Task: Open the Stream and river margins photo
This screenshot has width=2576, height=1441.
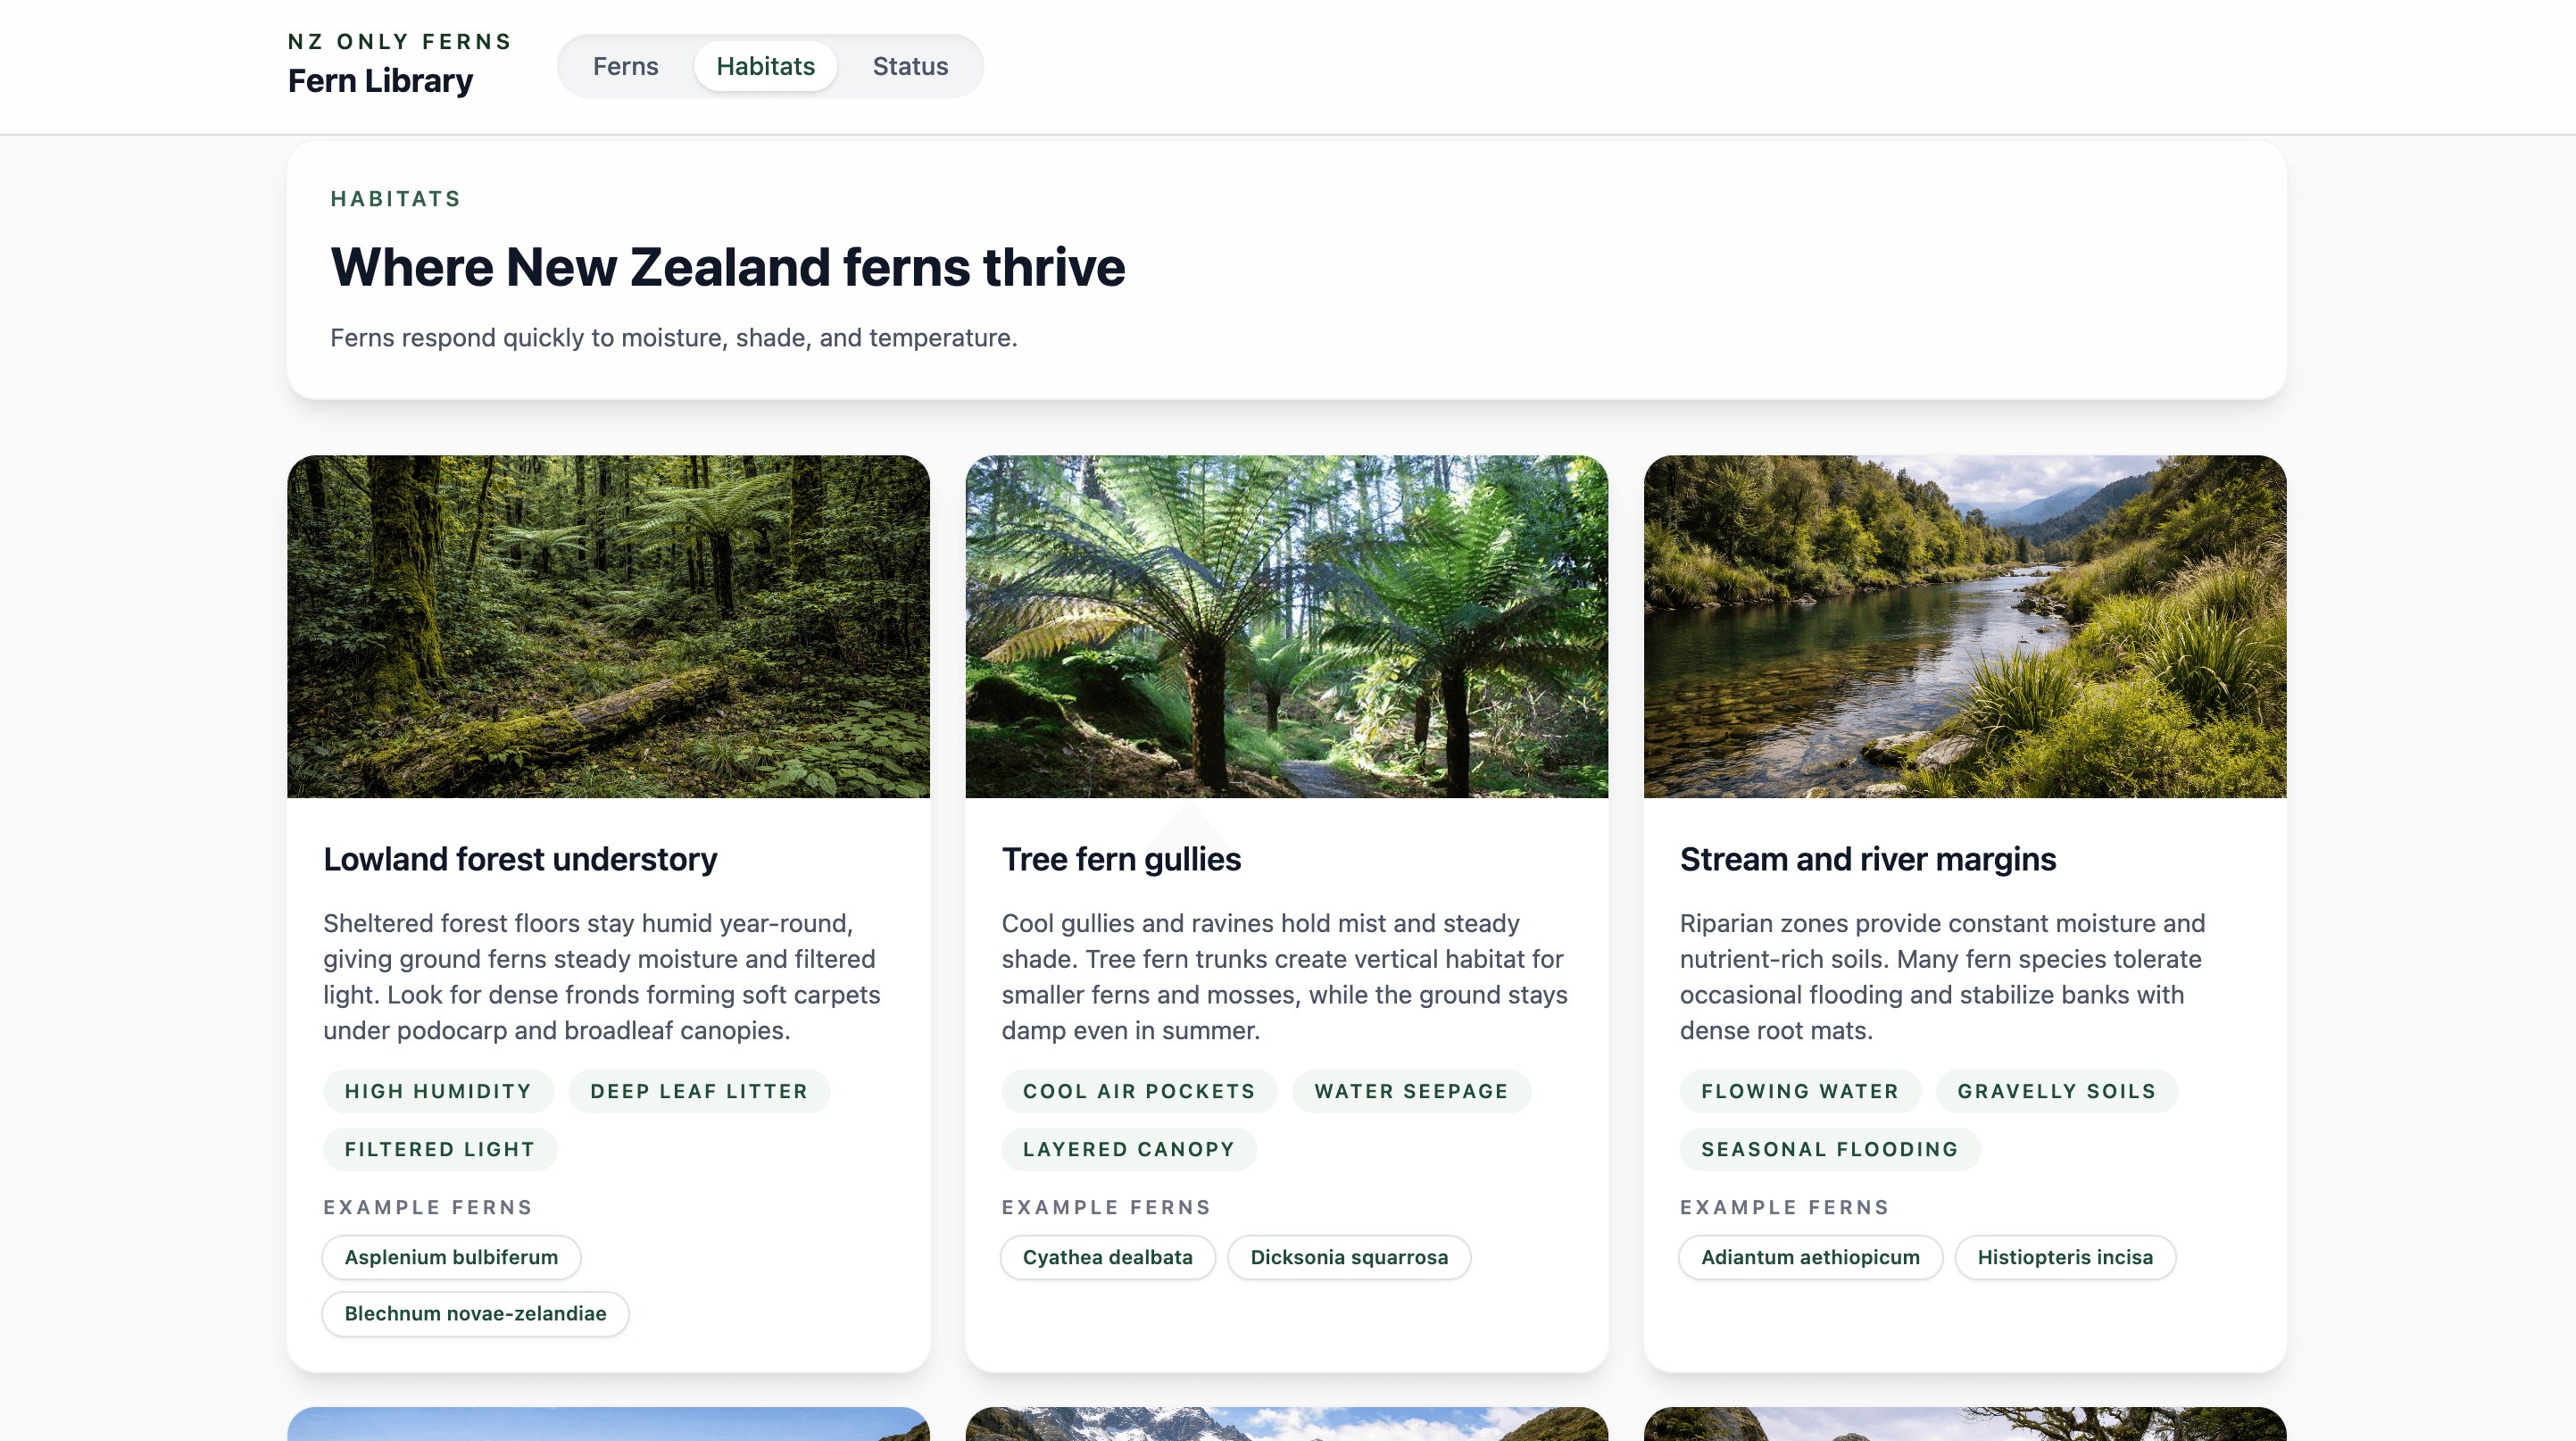Action: 1964,627
